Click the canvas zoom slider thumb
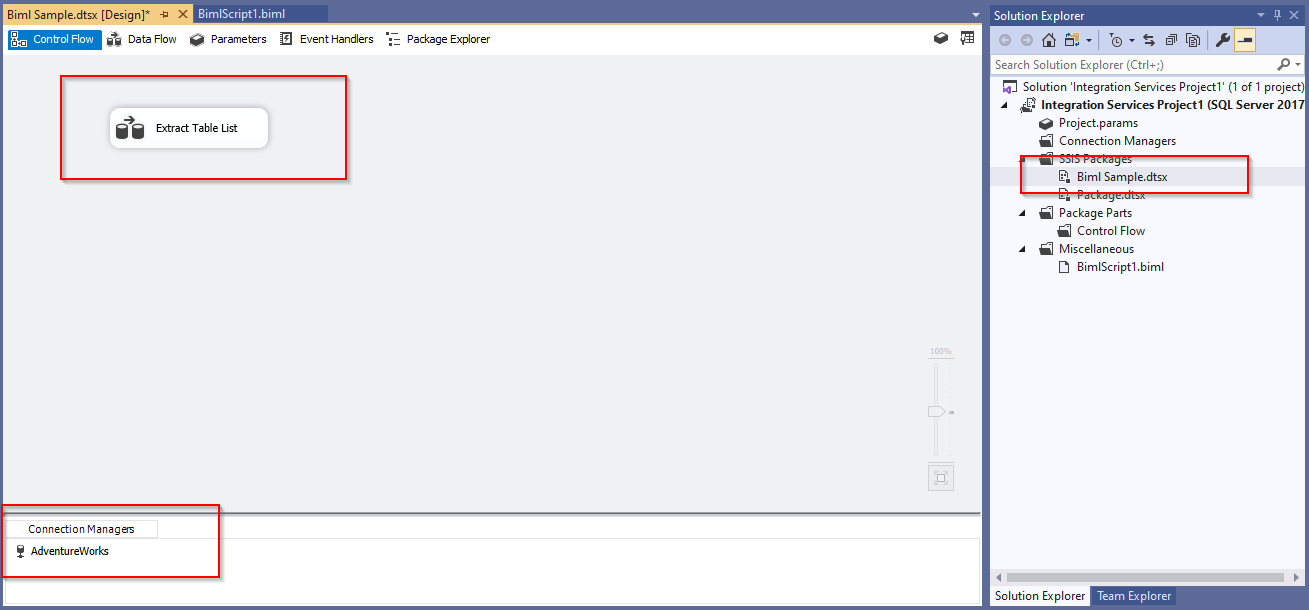The image size is (1309, 610). tap(936, 411)
